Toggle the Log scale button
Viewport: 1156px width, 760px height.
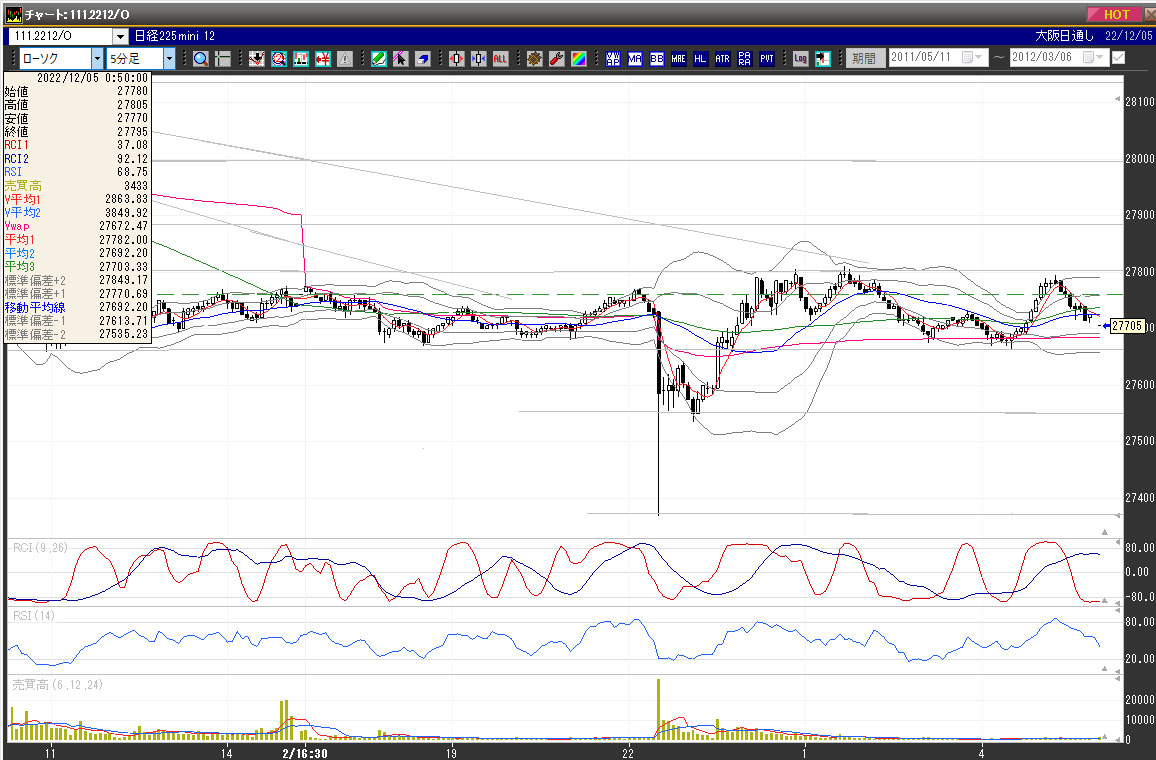coord(801,59)
